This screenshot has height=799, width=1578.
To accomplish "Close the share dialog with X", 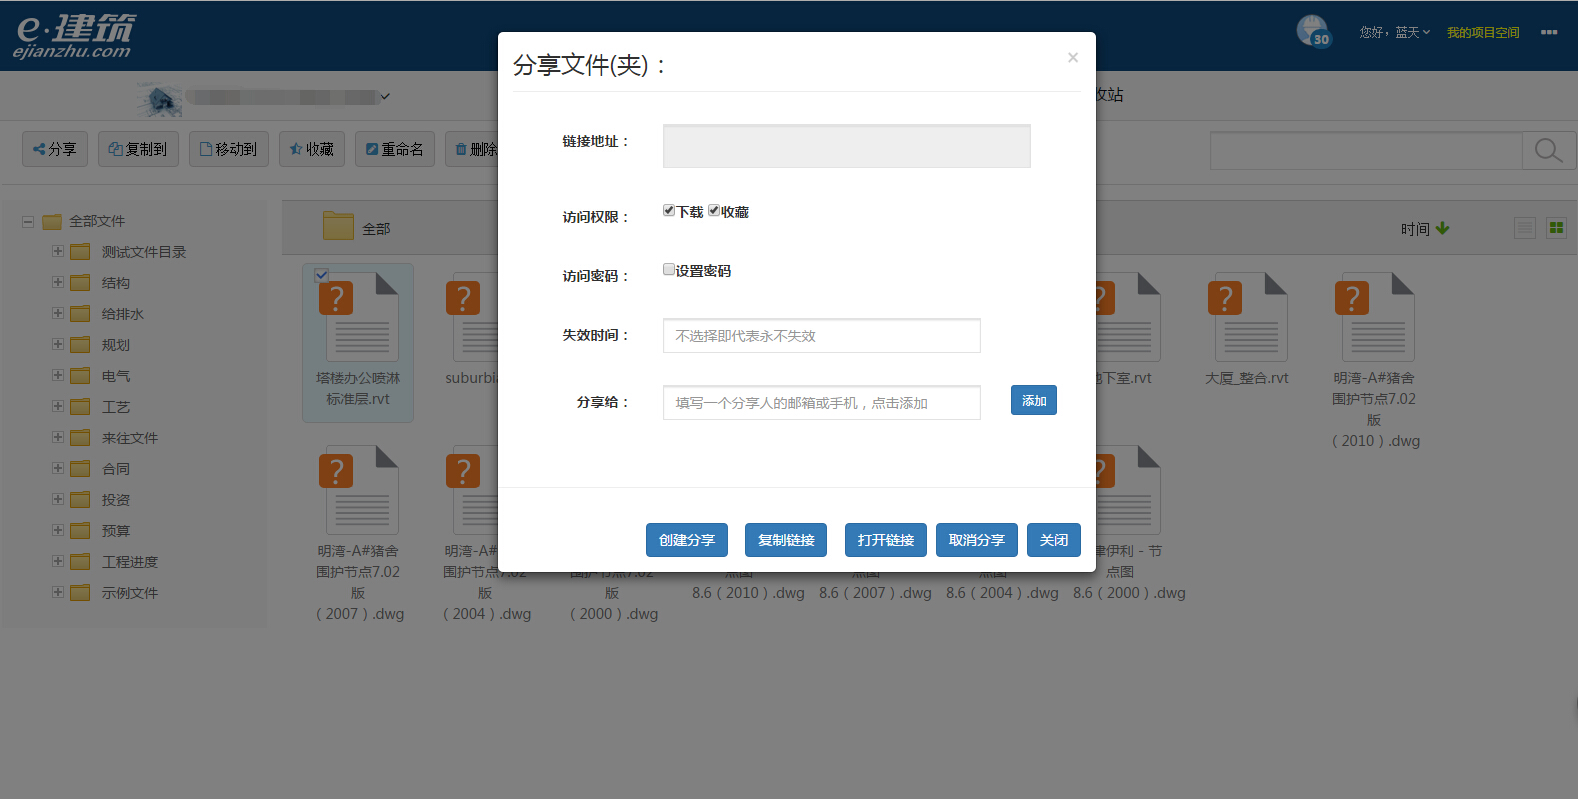I will 1073,57.
